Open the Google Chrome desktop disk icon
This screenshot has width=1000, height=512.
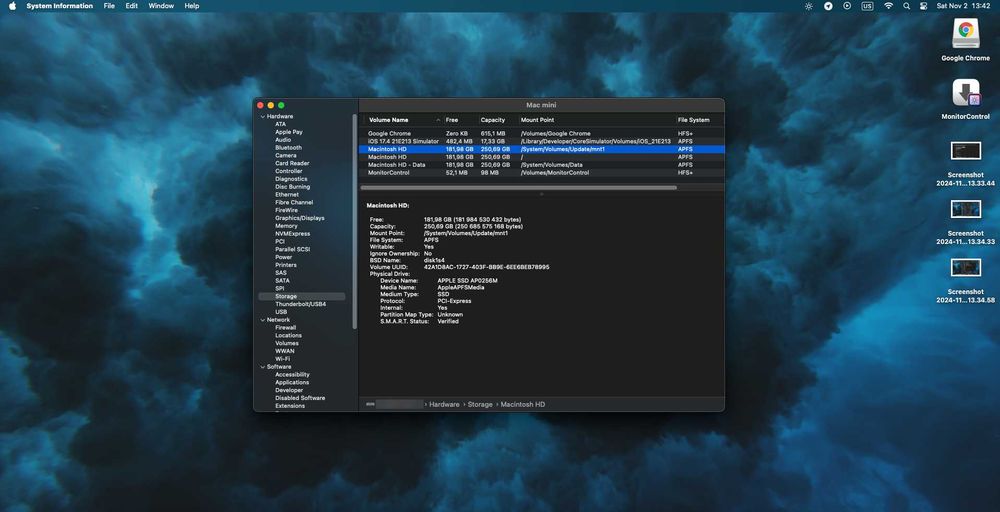pos(966,33)
